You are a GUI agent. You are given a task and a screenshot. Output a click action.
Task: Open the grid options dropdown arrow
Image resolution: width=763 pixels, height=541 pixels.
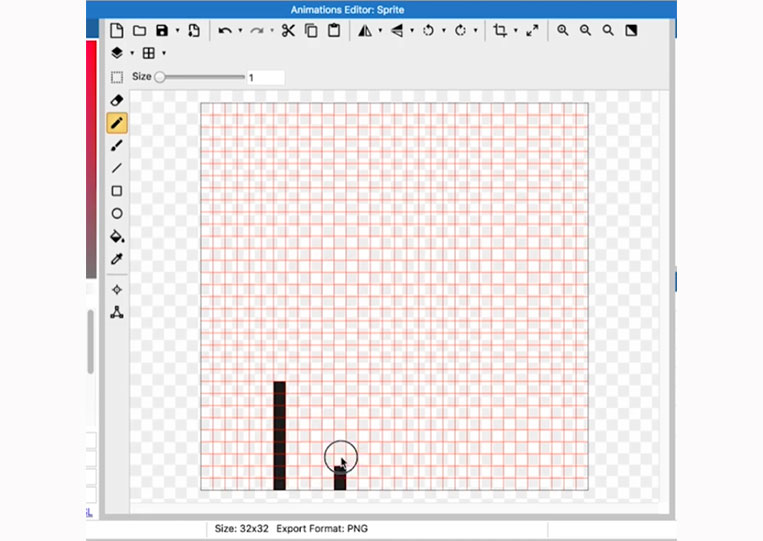(x=164, y=53)
